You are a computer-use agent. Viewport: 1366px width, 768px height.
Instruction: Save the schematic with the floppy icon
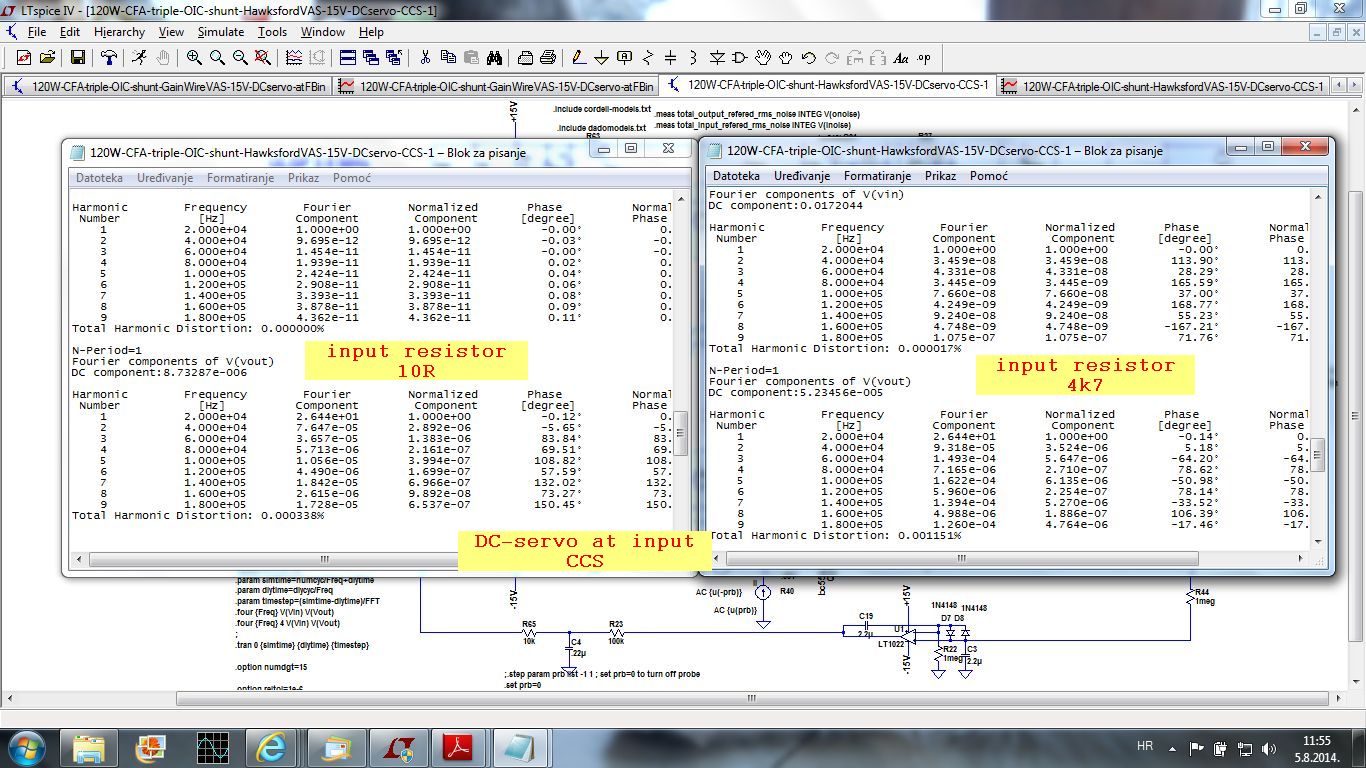pyautogui.click(x=78, y=57)
